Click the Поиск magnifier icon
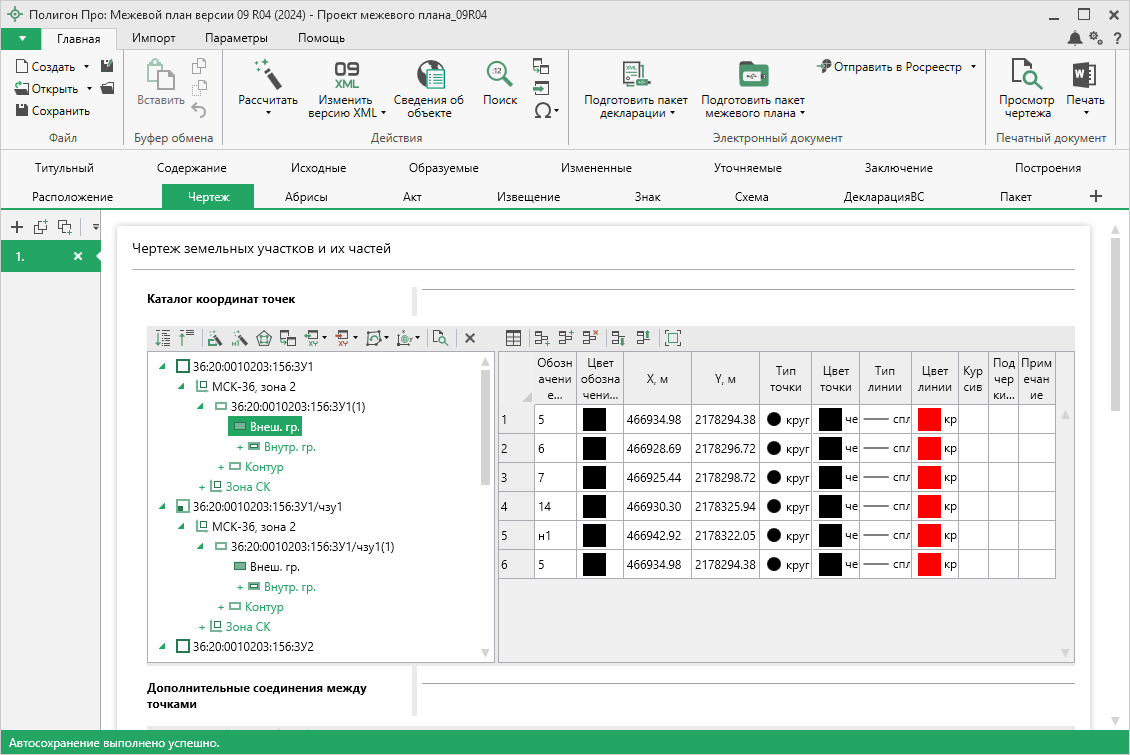Screen dimensions: 1130x755 [x=499, y=74]
